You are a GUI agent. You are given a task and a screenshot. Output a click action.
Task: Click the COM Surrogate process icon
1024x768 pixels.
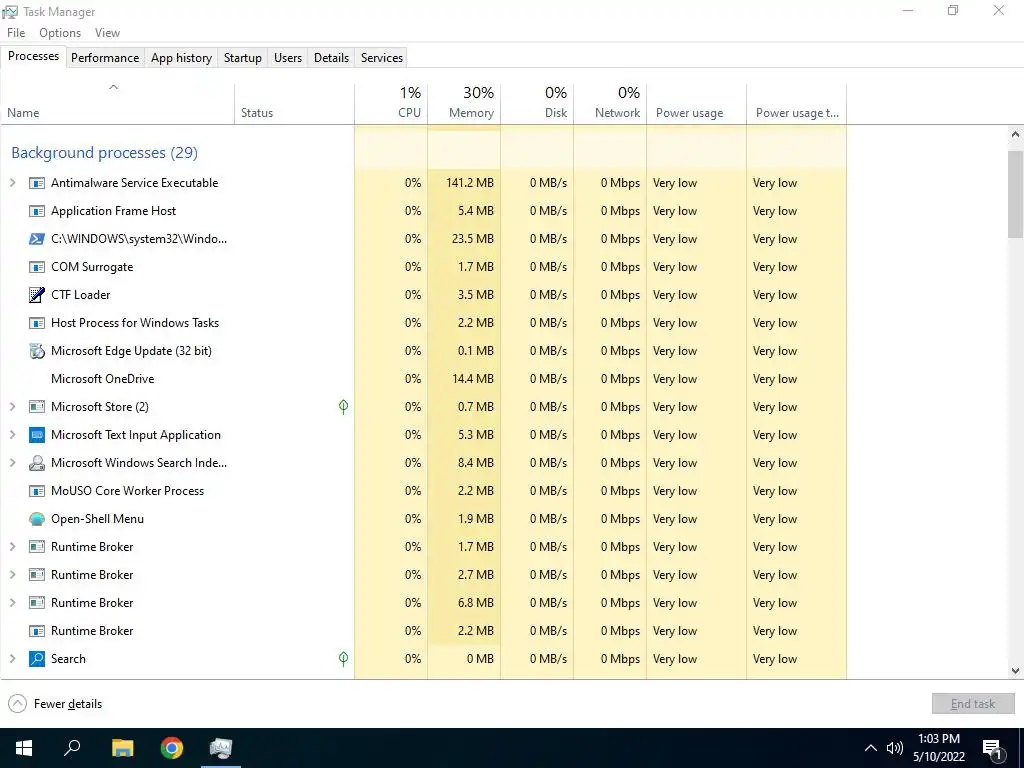pos(37,267)
